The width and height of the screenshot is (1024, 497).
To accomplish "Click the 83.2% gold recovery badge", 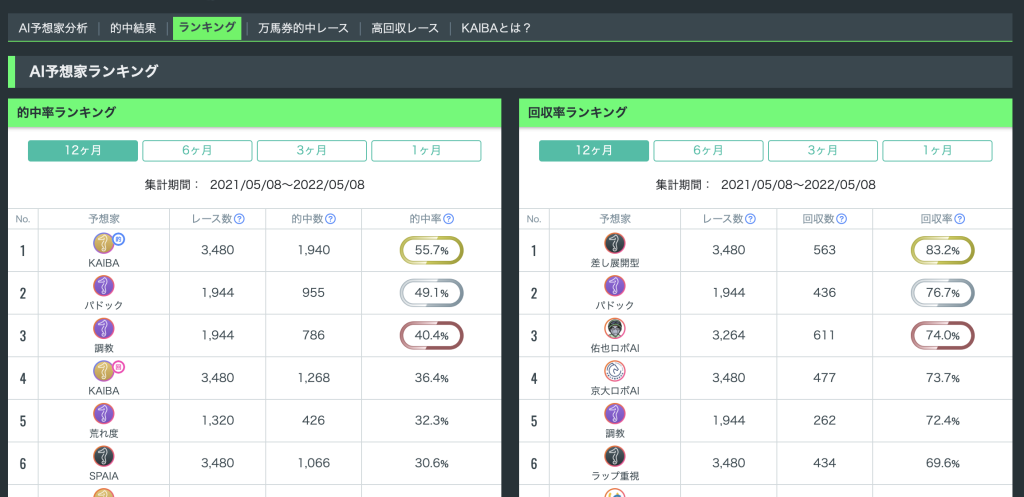I will tap(943, 250).
